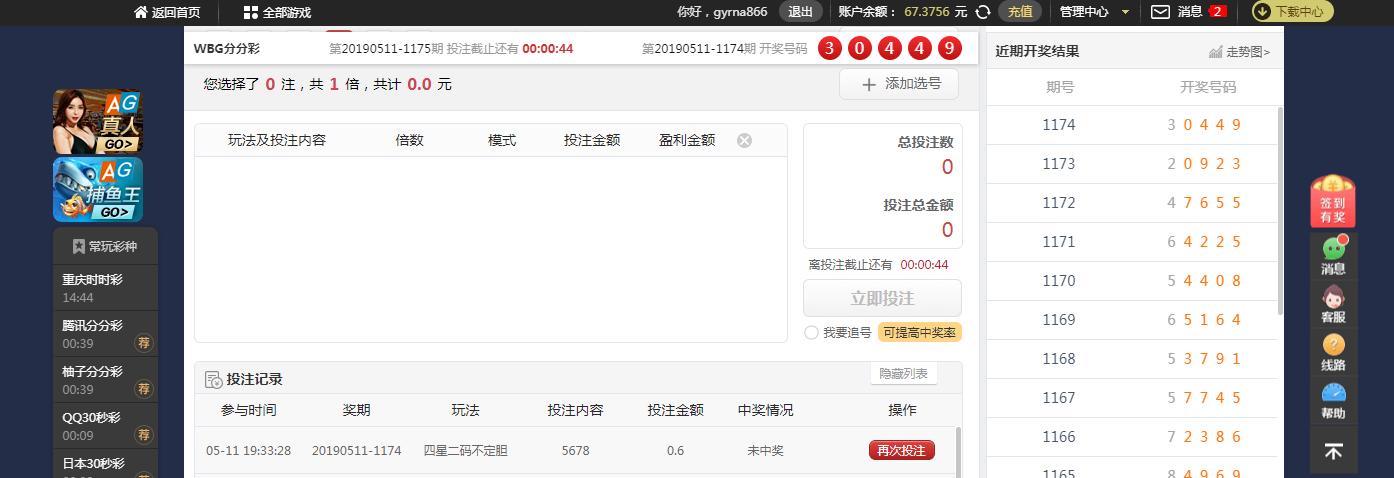This screenshot has width=1394, height=478.
Task: Click the red bet again button
Action: [901, 451]
